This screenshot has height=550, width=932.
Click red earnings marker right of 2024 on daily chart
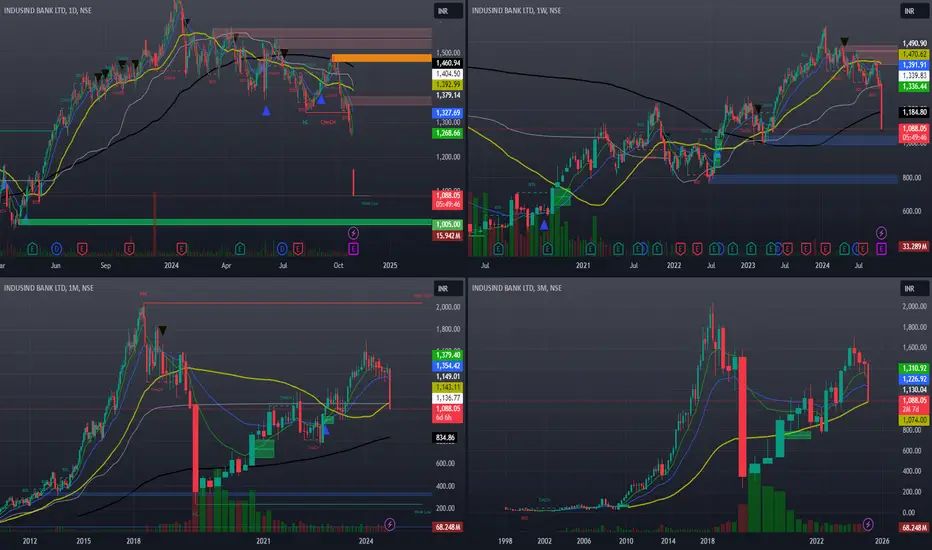click(181, 249)
